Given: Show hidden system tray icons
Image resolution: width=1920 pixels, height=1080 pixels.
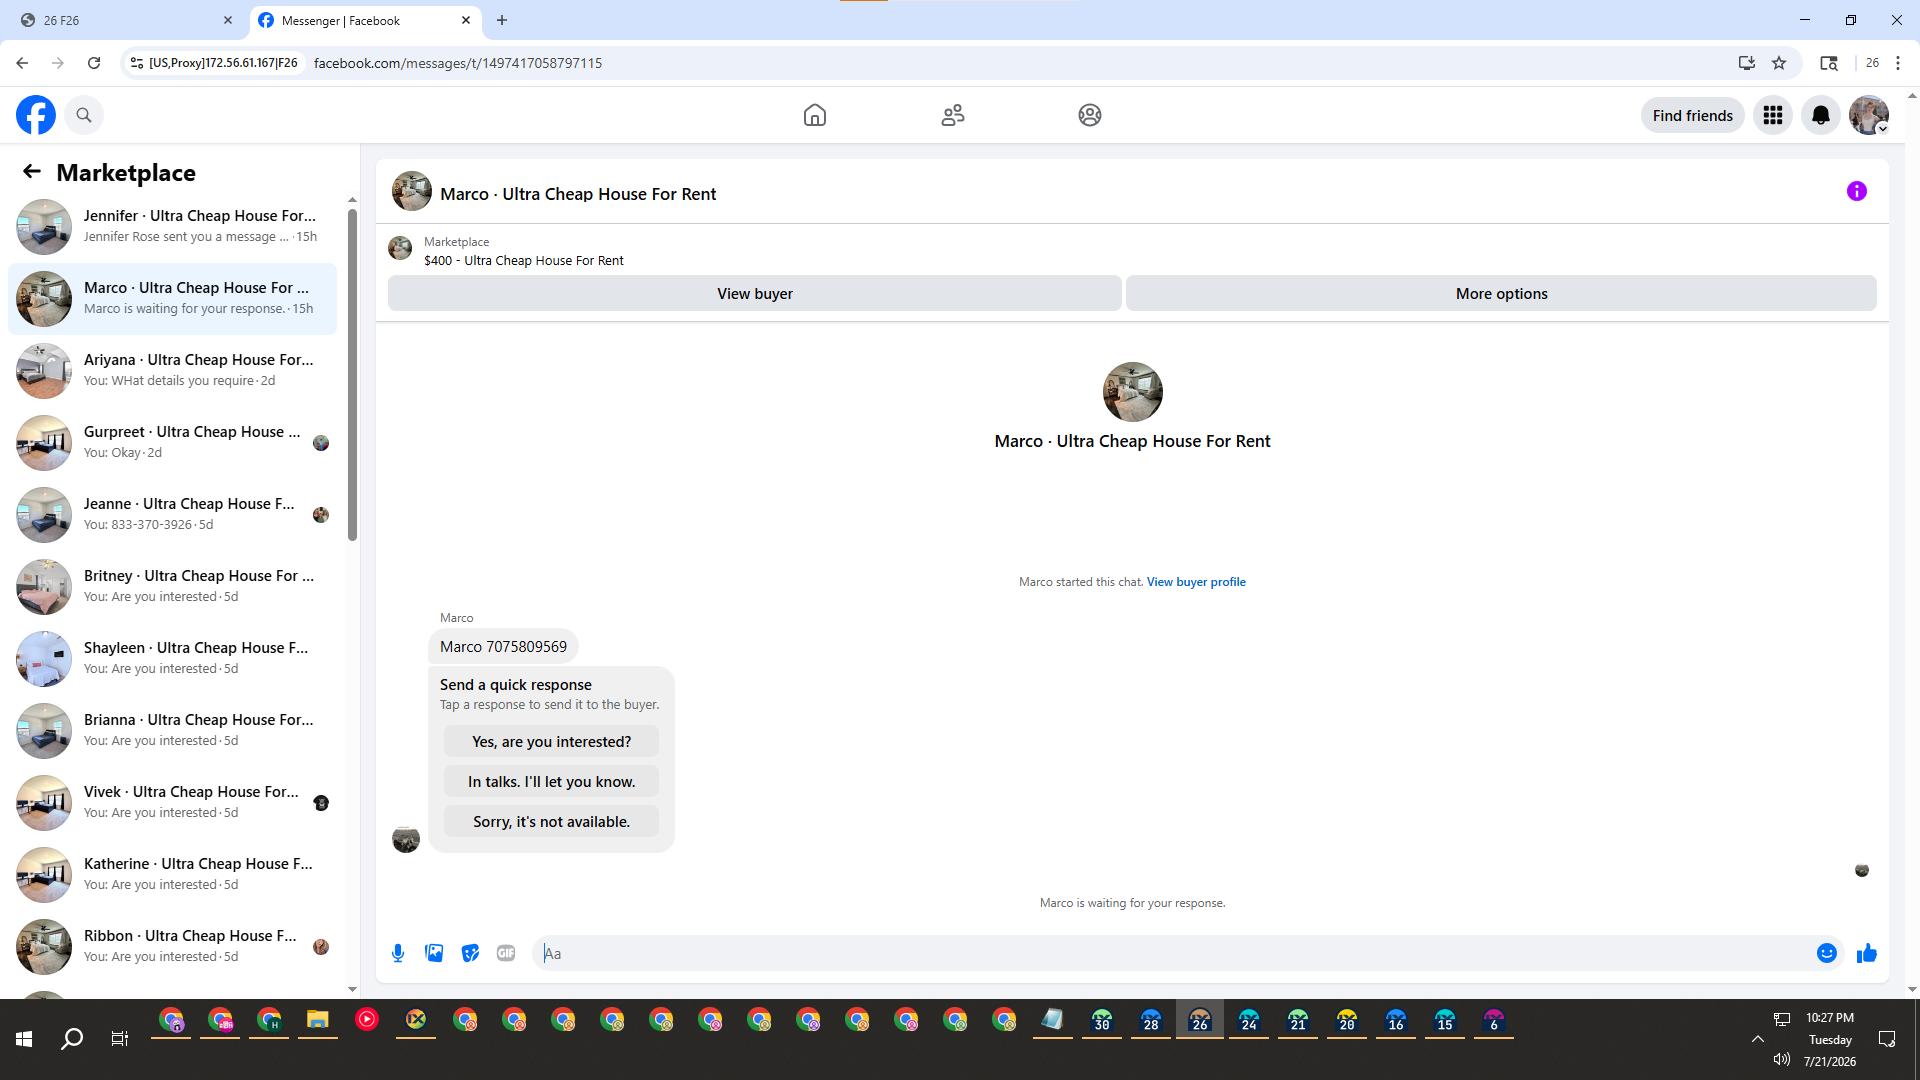Looking at the screenshot, I should pyautogui.click(x=1757, y=1039).
